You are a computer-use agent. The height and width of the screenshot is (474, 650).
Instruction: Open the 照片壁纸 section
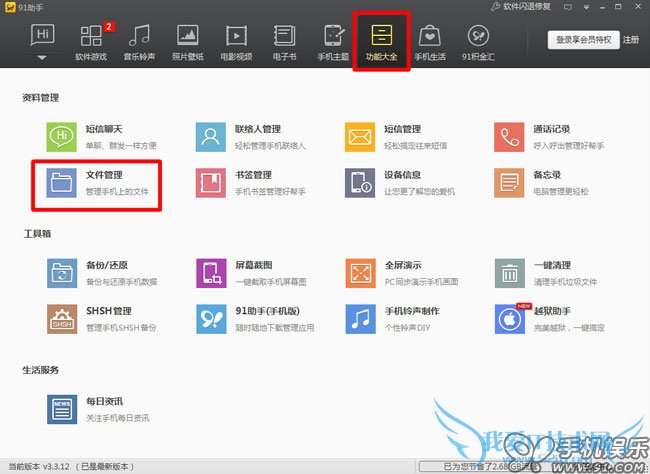click(188, 42)
